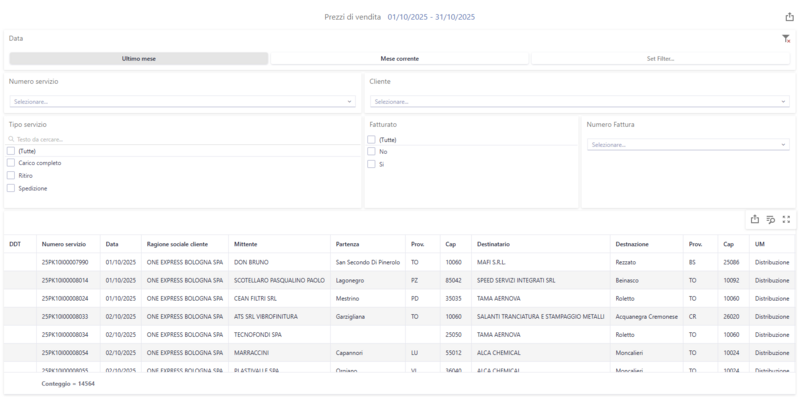This screenshot has height=397, width=800.
Task: Click the 26020 destination Cap cell
Action: (x=734, y=316)
